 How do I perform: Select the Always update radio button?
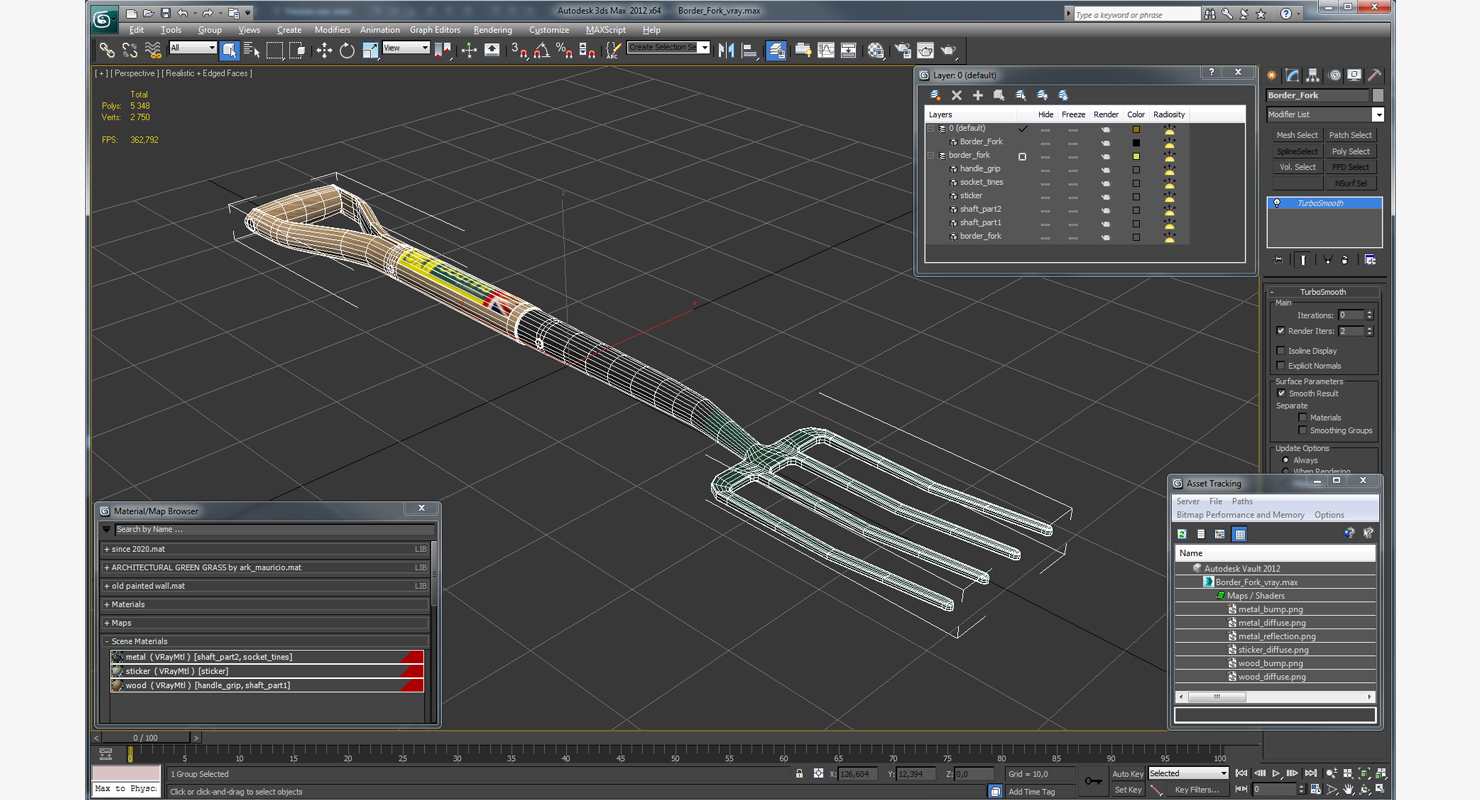(1285, 460)
